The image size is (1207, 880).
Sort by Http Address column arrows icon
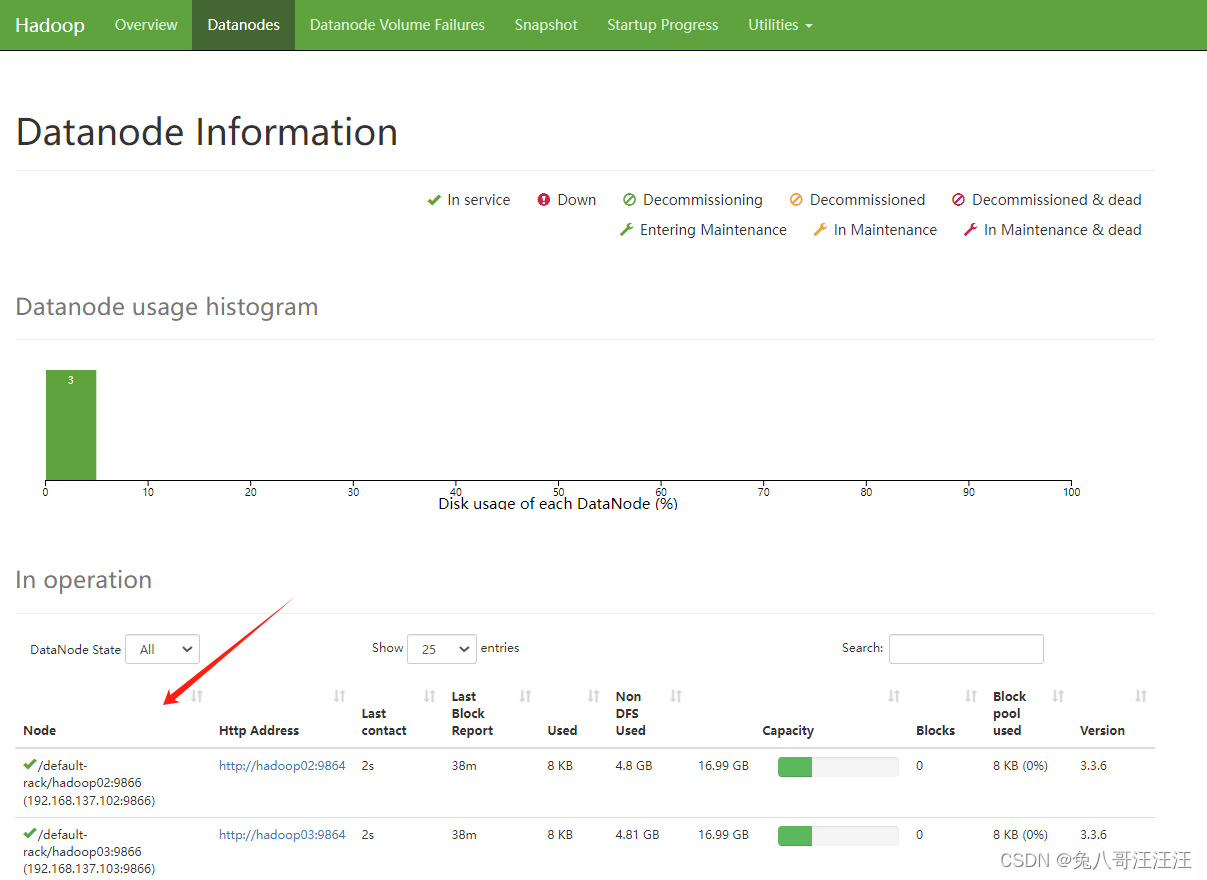pos(340,696)
